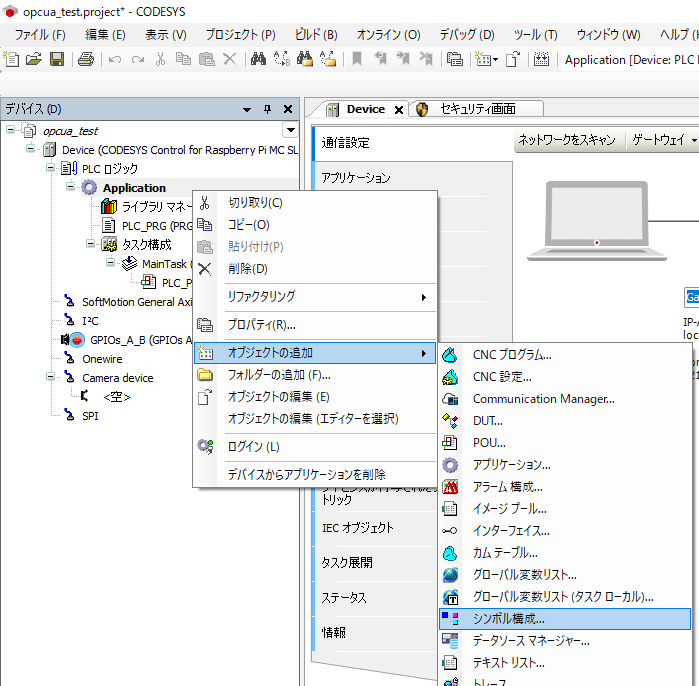Click the toolbar Cut scissors icon
Image resolution: width=699 pixels, height=686 pixels.
click(x=160, y=59)
